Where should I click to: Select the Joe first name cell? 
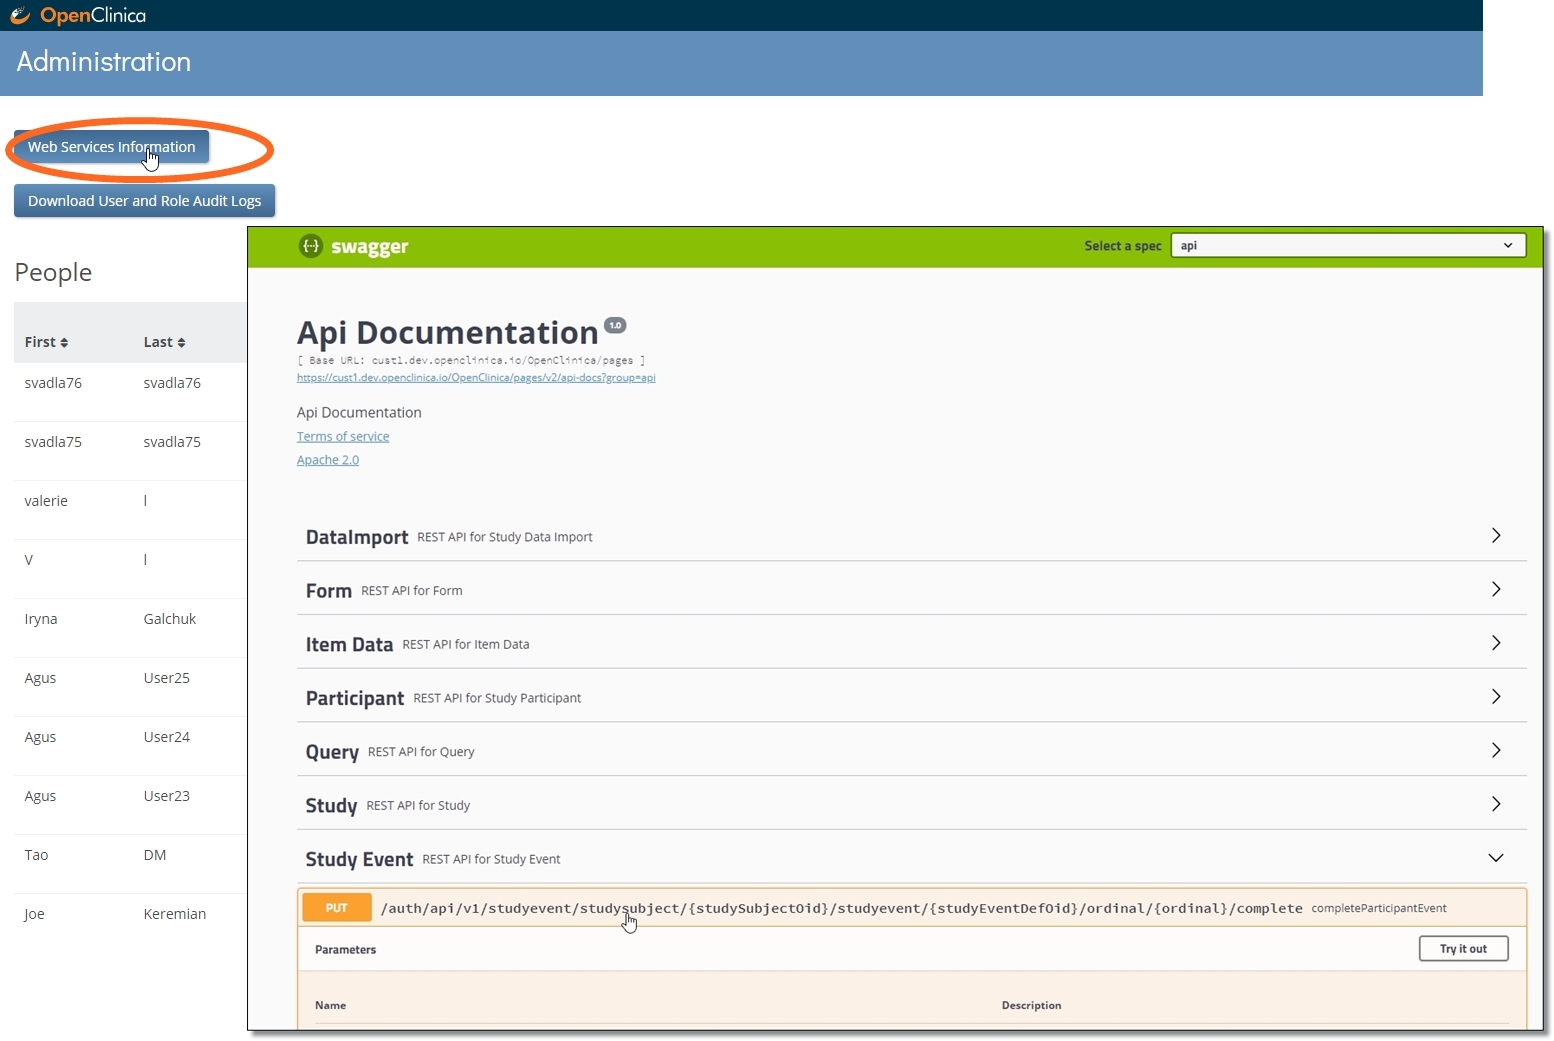(x=35, y=914)
